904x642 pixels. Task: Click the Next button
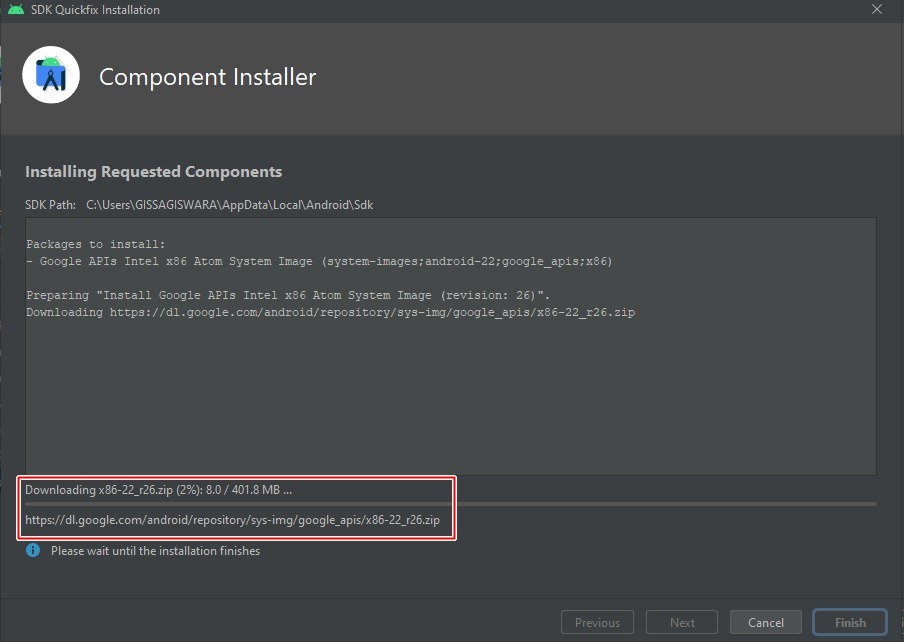[x=681, y=621]
